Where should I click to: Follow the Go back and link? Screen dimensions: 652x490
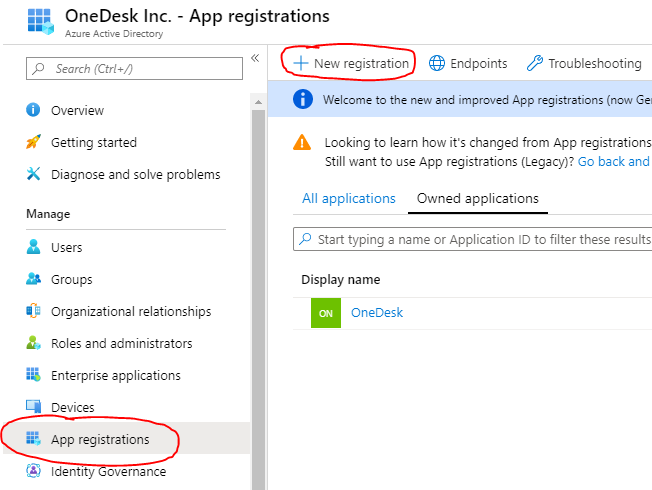coord(614,161)
